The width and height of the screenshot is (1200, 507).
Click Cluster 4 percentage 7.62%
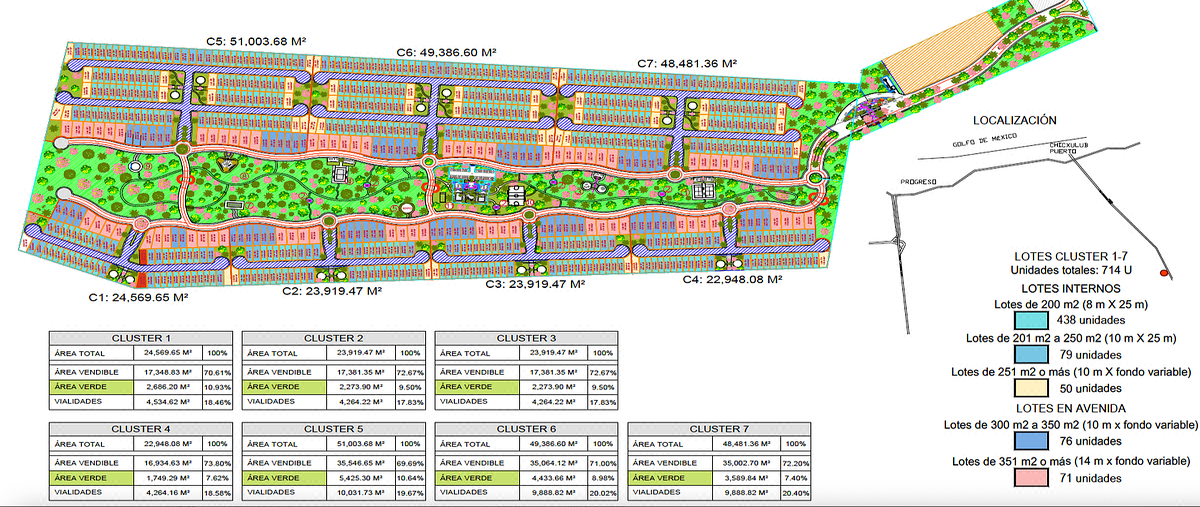click(x=216, y=478)
